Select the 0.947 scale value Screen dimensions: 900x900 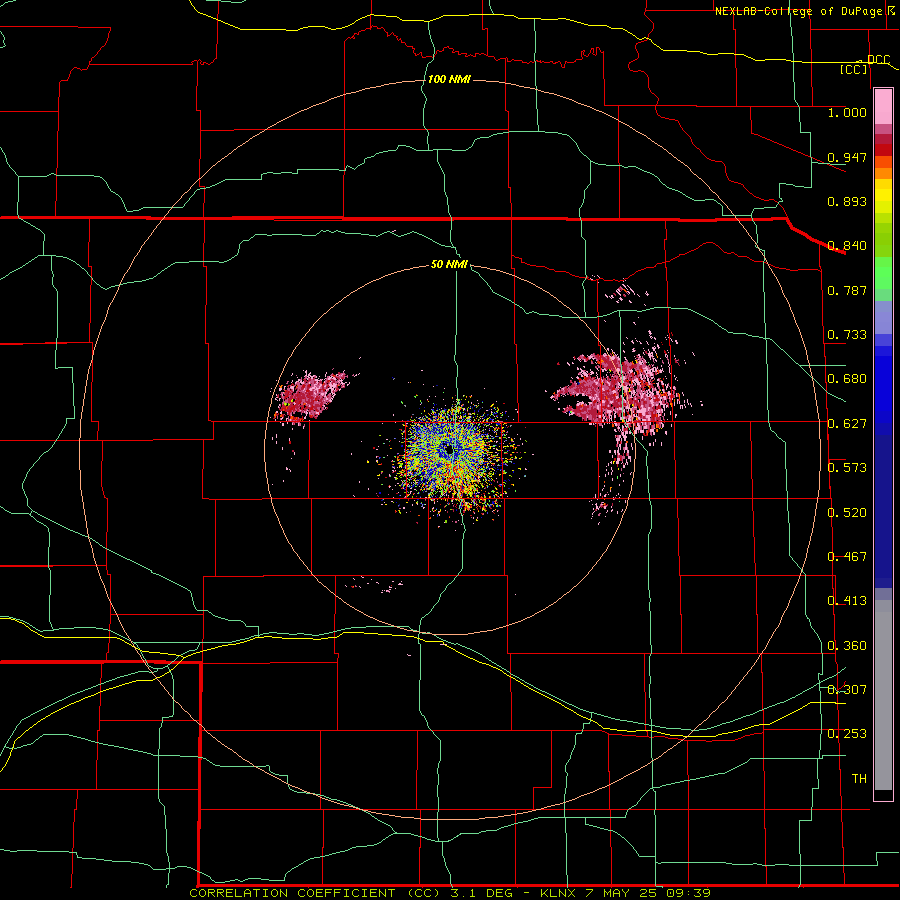coord(847,157)
